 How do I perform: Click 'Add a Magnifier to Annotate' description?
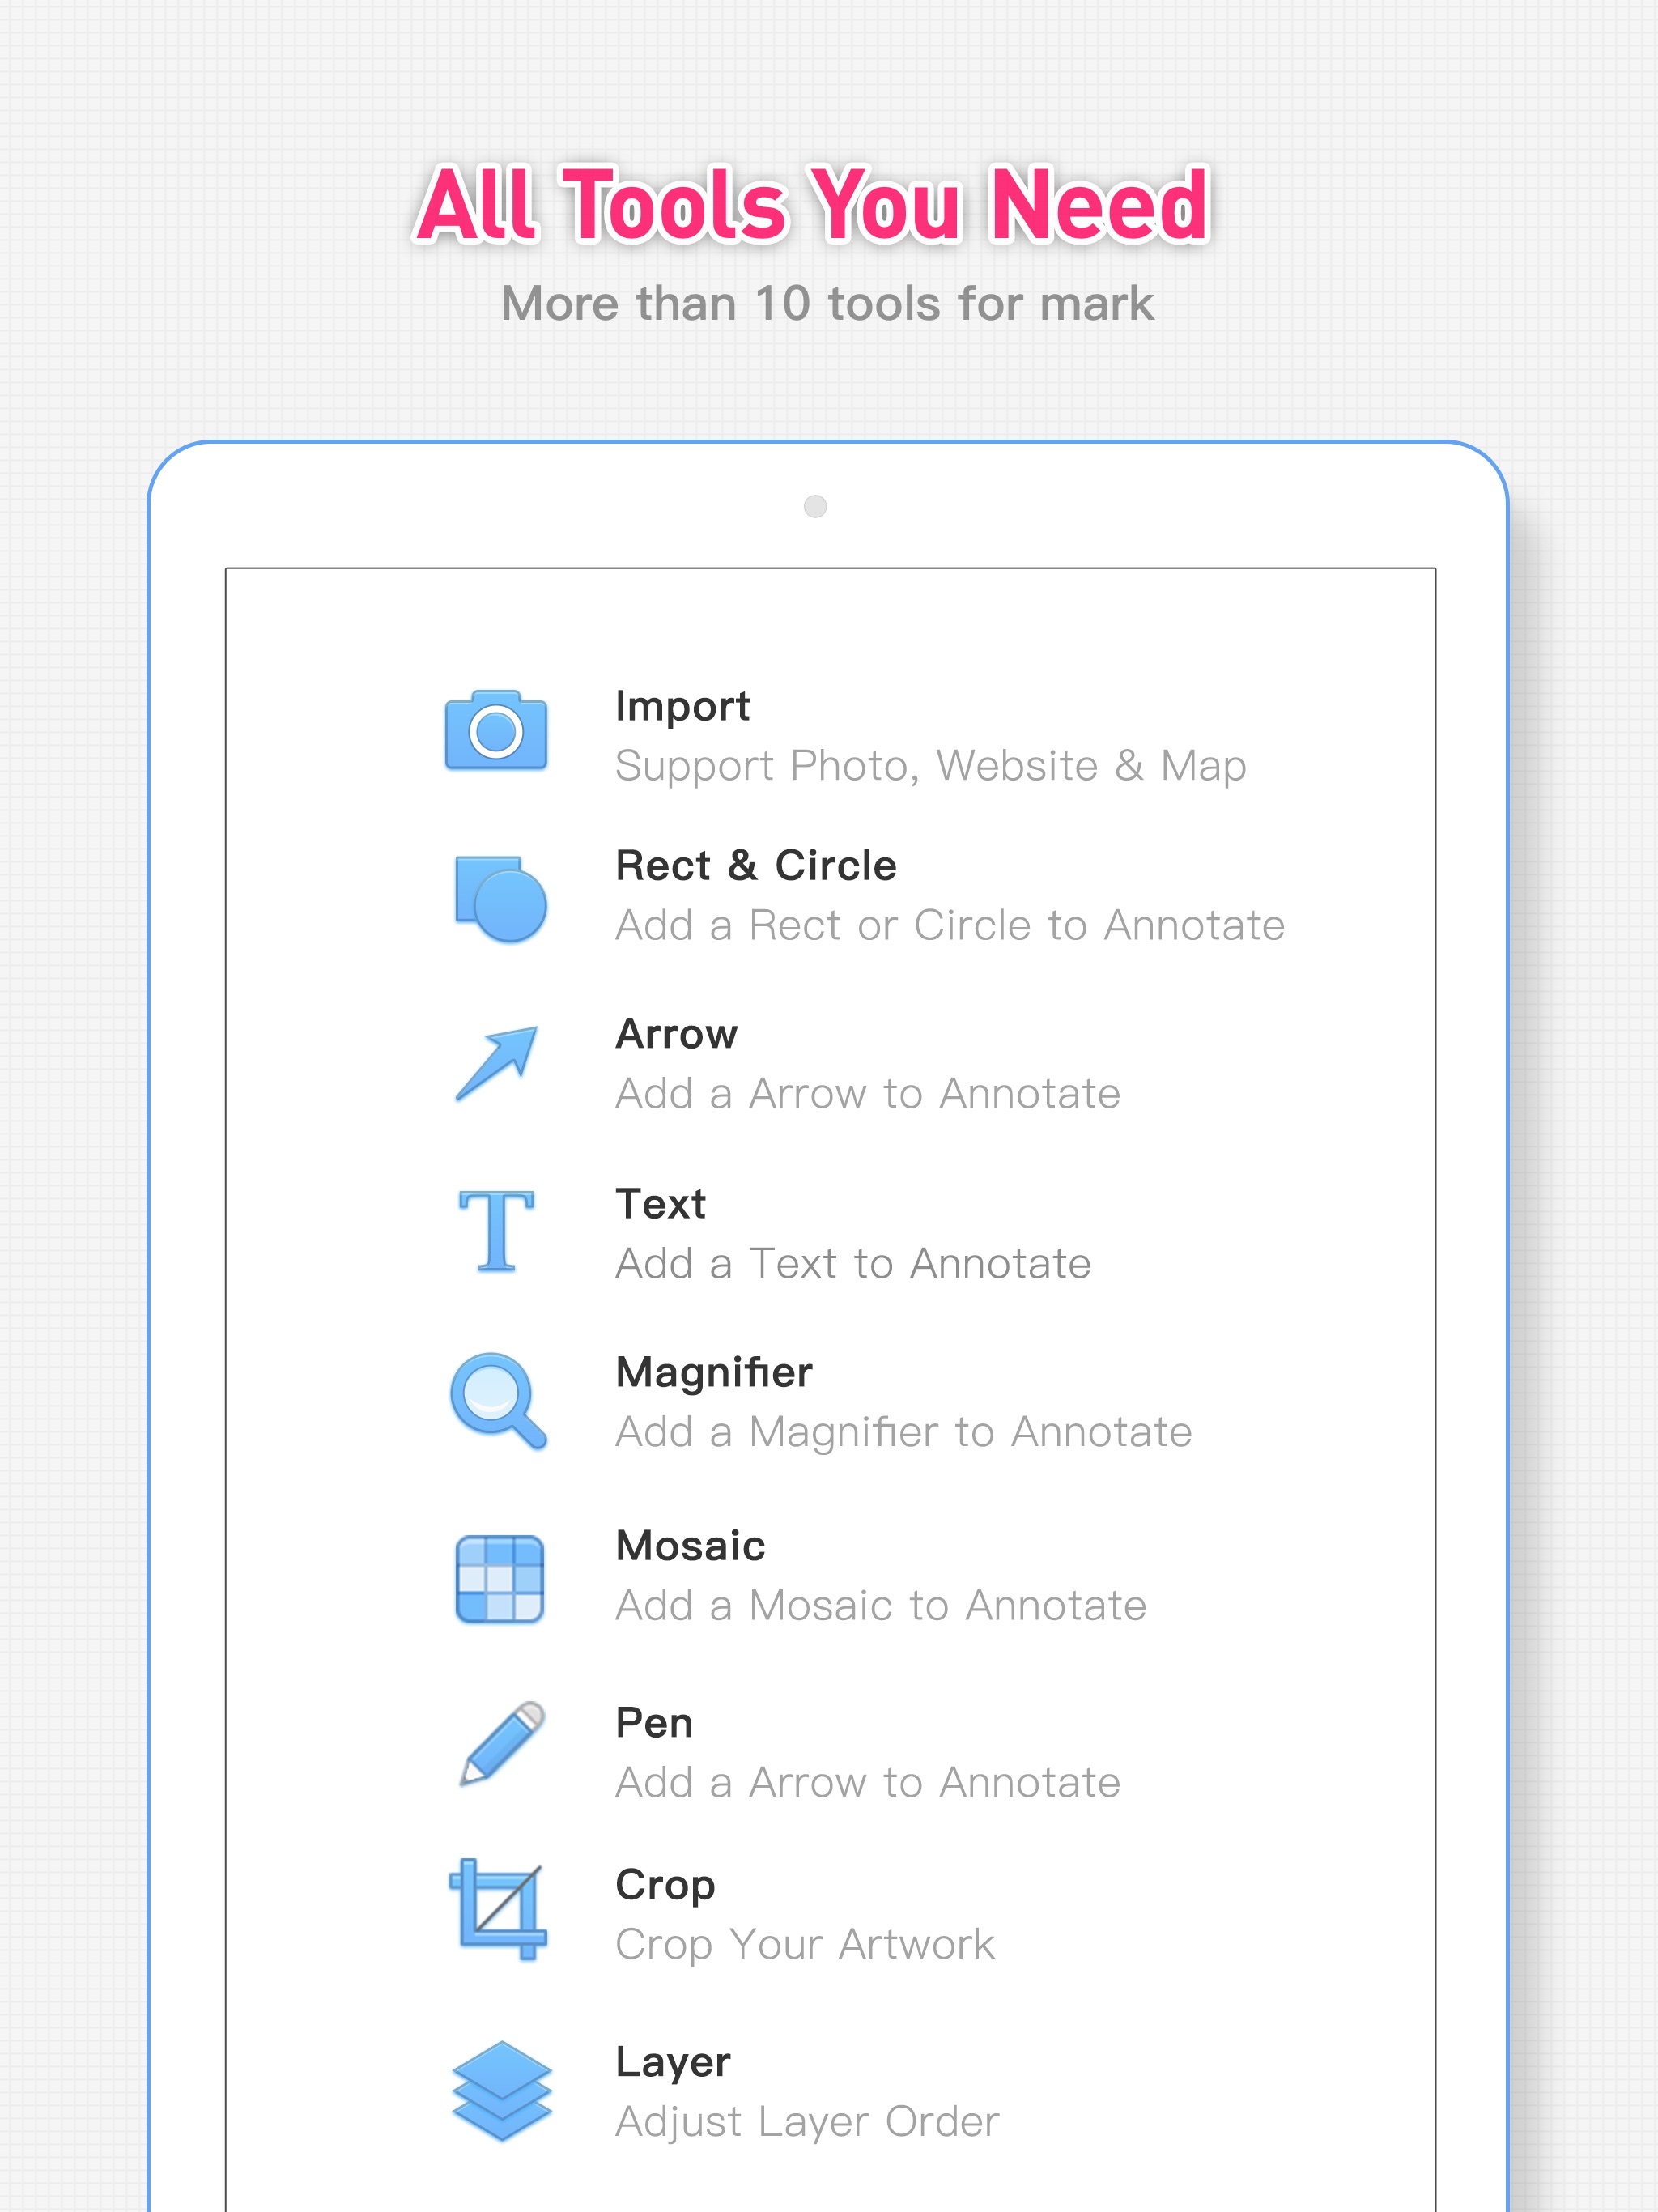[904, 1432]
